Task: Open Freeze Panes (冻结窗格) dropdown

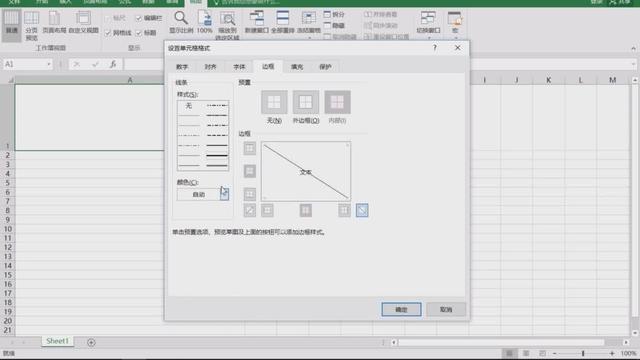Action: 308,25
